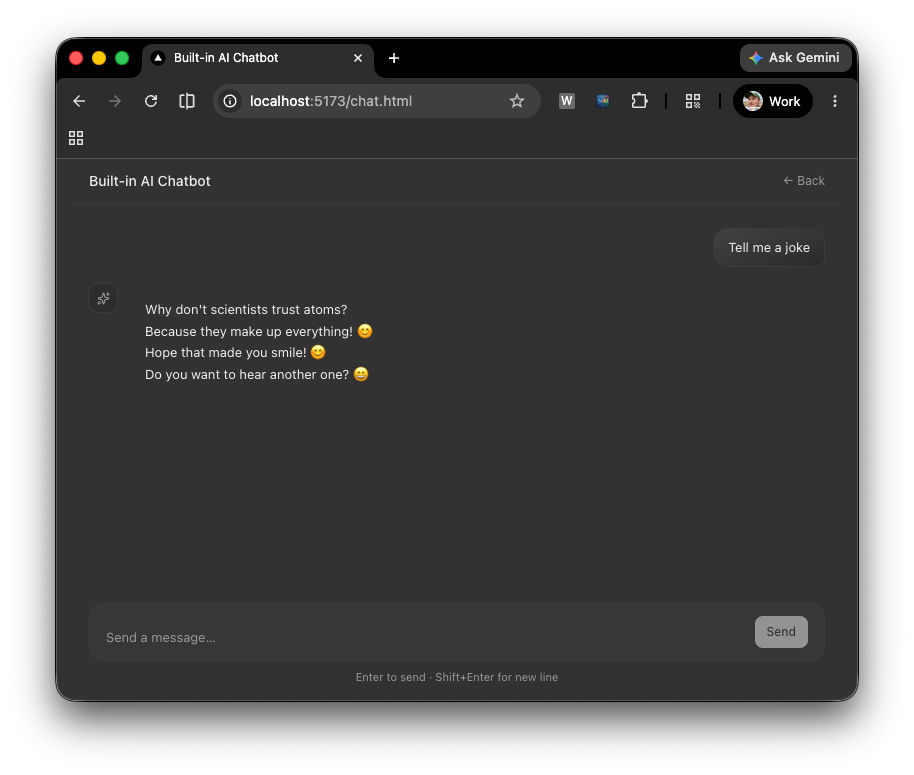
Task: Open Chrome's three-dot menu
Action: coord(835,101)
